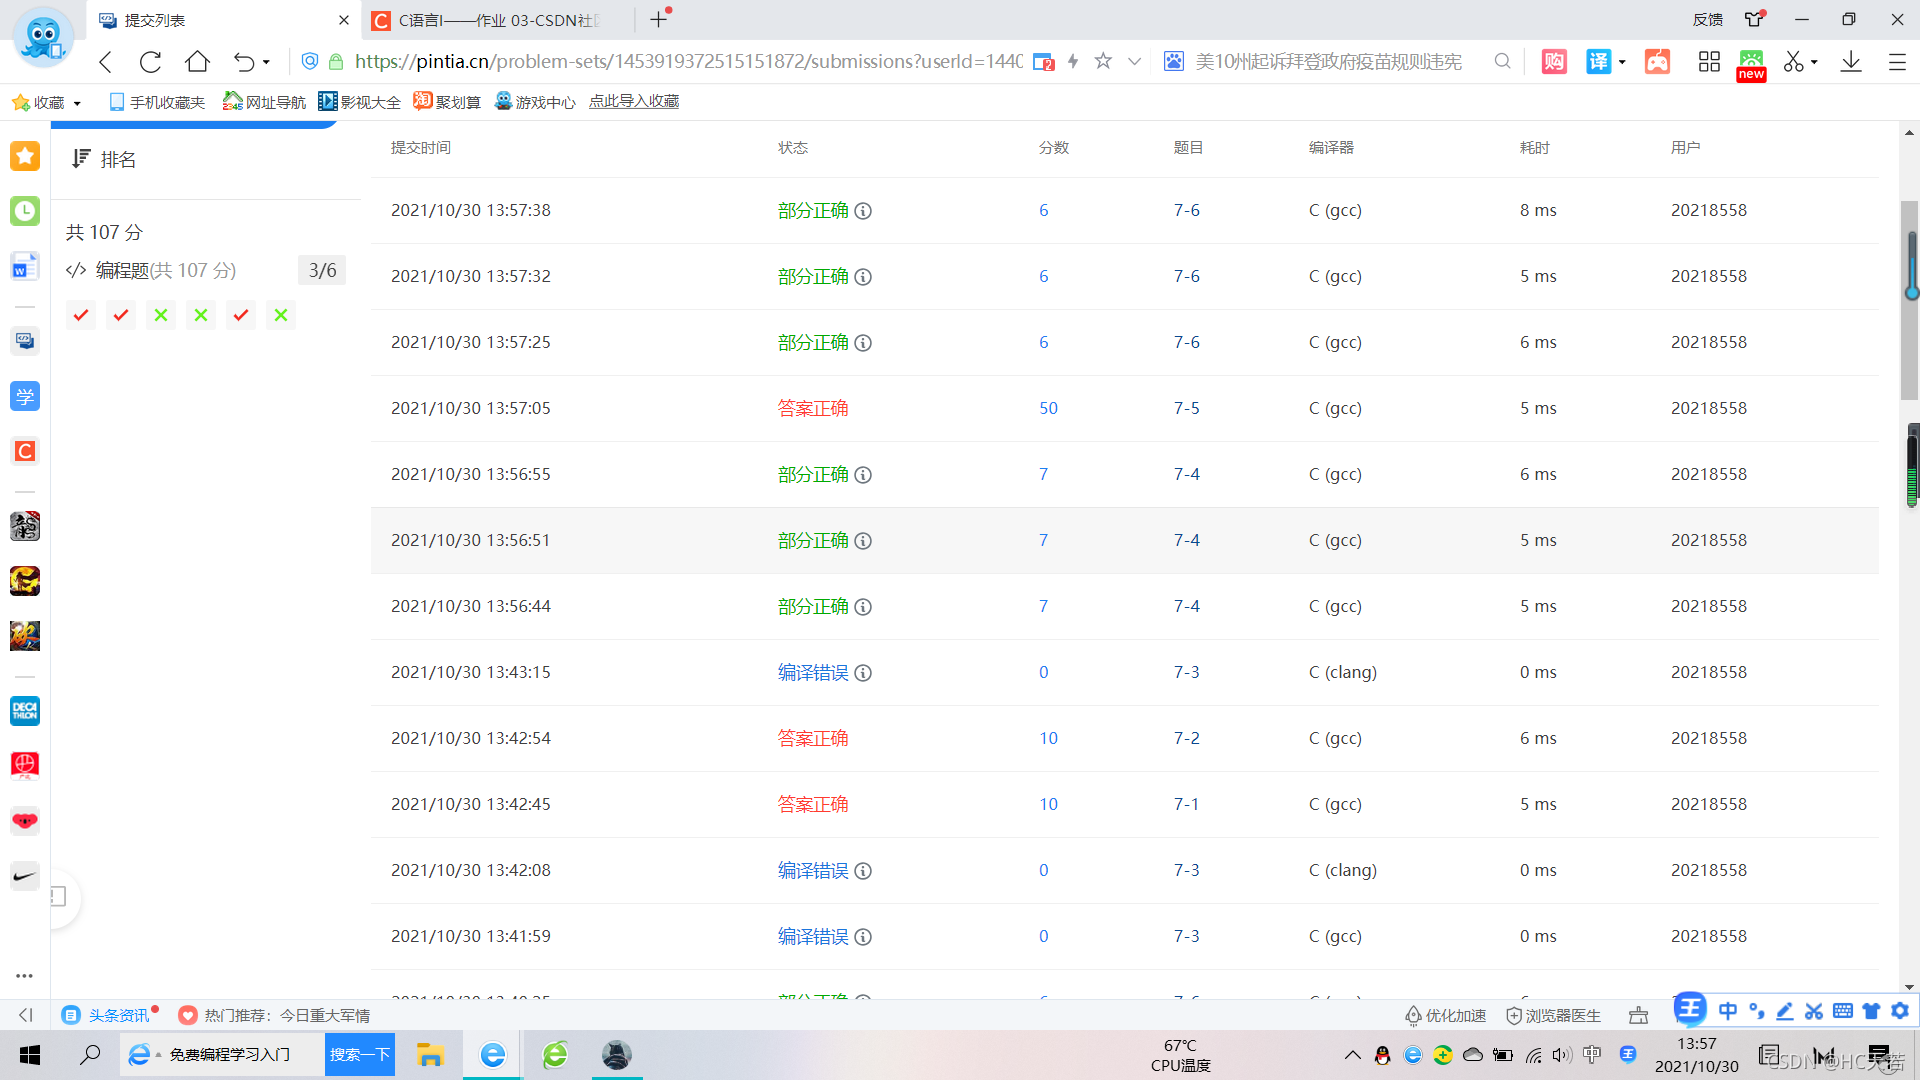Open score 50 submission for 7-5
The width and height of the screenshot is (1920, 1080).
click(x=1048, y=408)
